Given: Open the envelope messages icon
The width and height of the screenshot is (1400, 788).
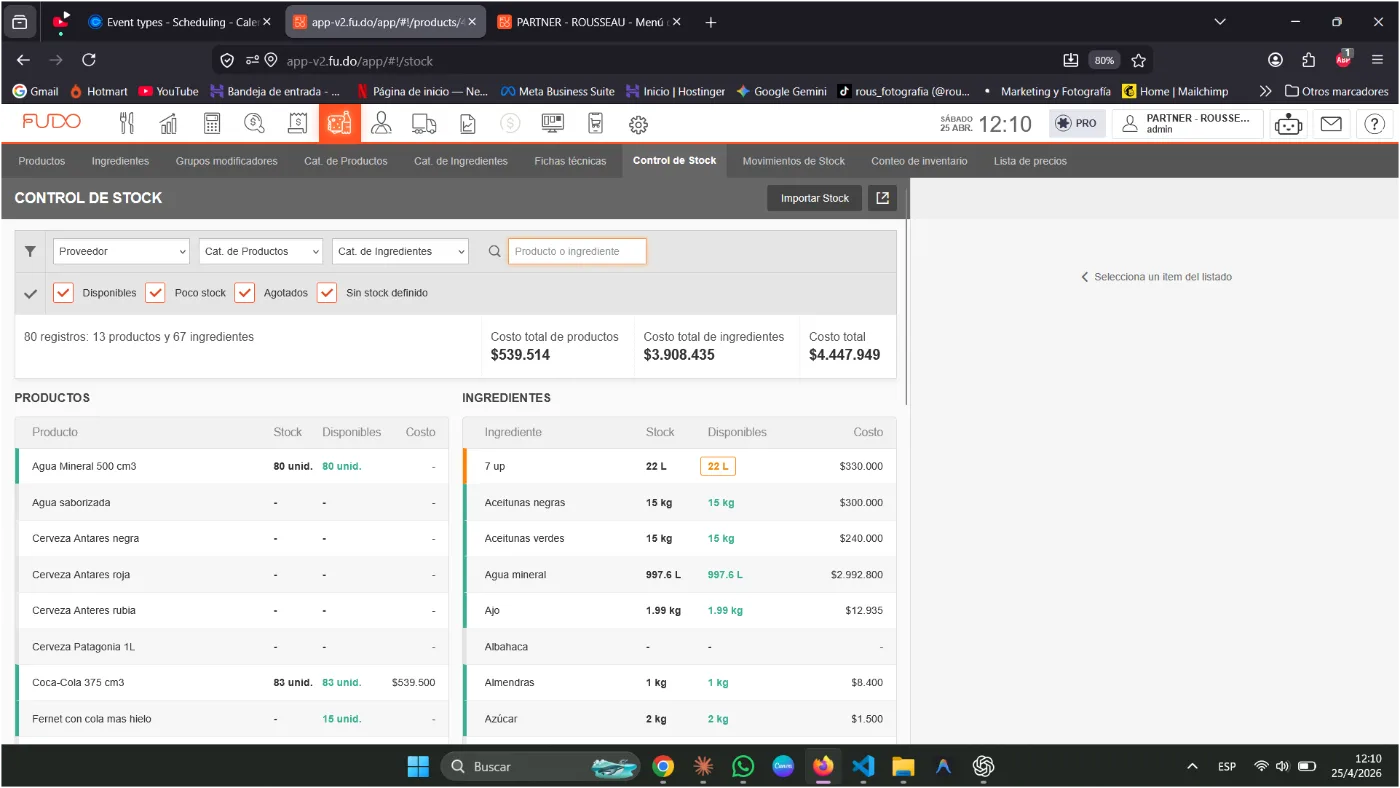Looking at the screenshot, I should [x=1331, y=124].
